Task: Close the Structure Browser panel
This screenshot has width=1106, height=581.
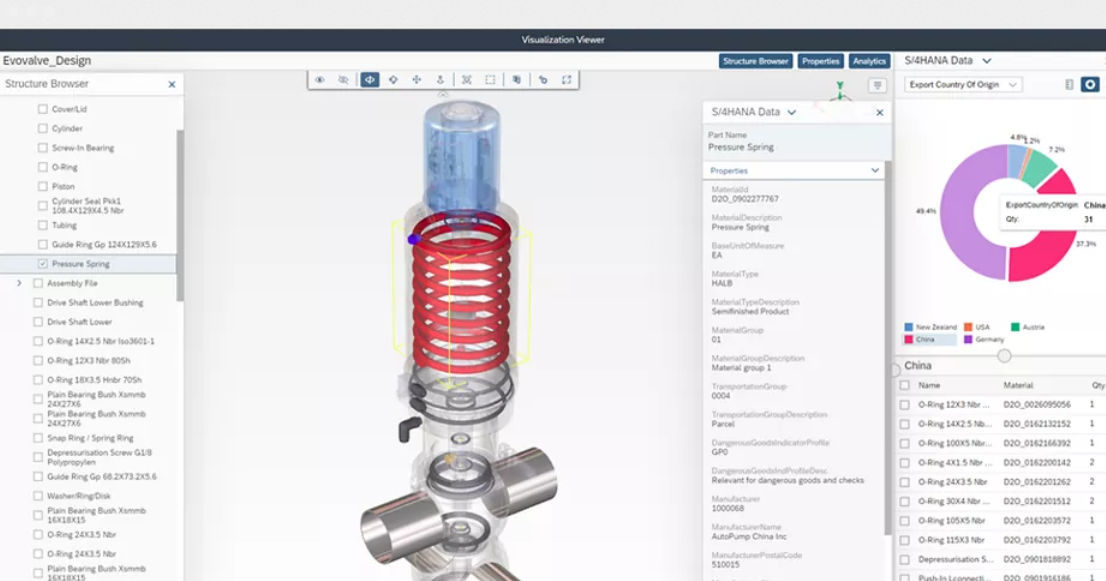Action: (171, 85)
